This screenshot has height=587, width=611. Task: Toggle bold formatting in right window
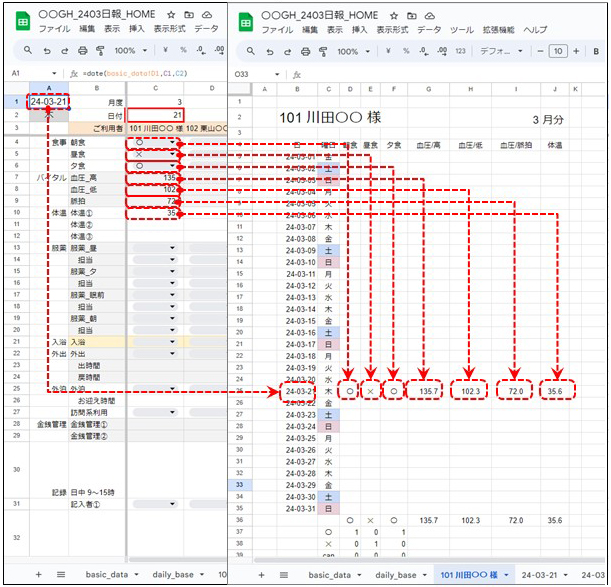pos(596,51)
